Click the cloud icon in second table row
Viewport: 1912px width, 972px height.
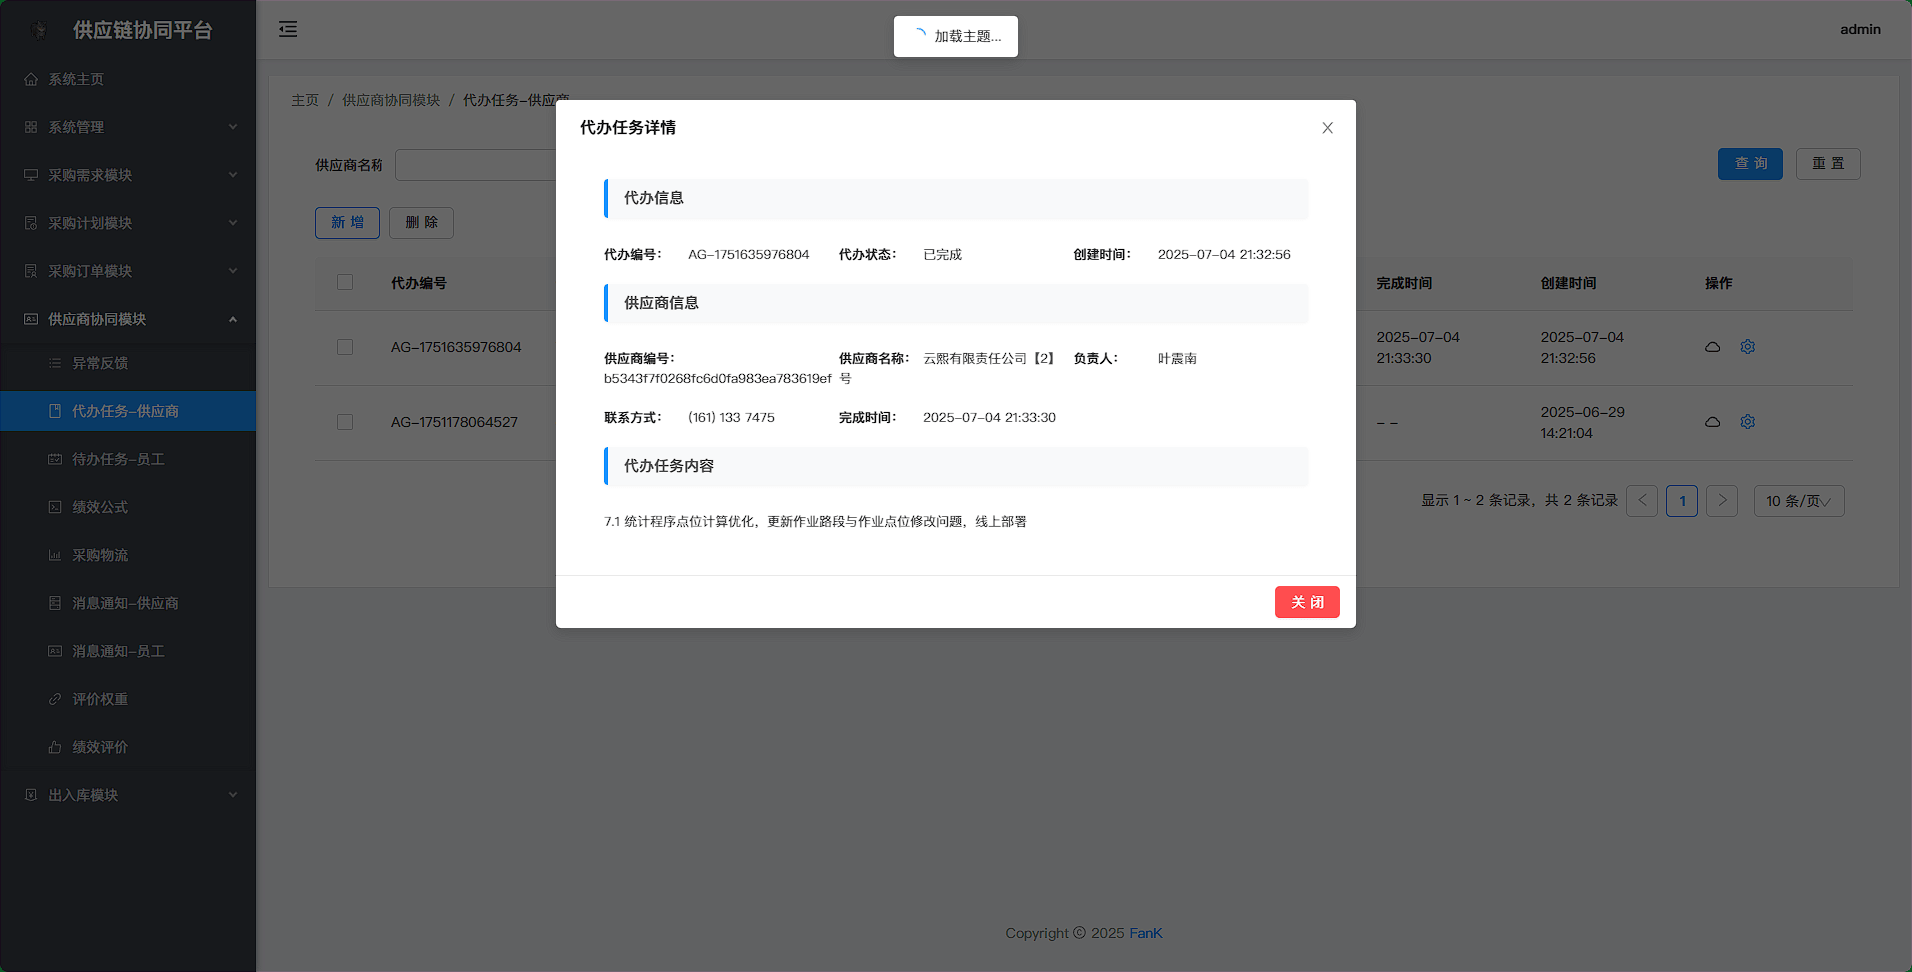(x=1712, y=422)
